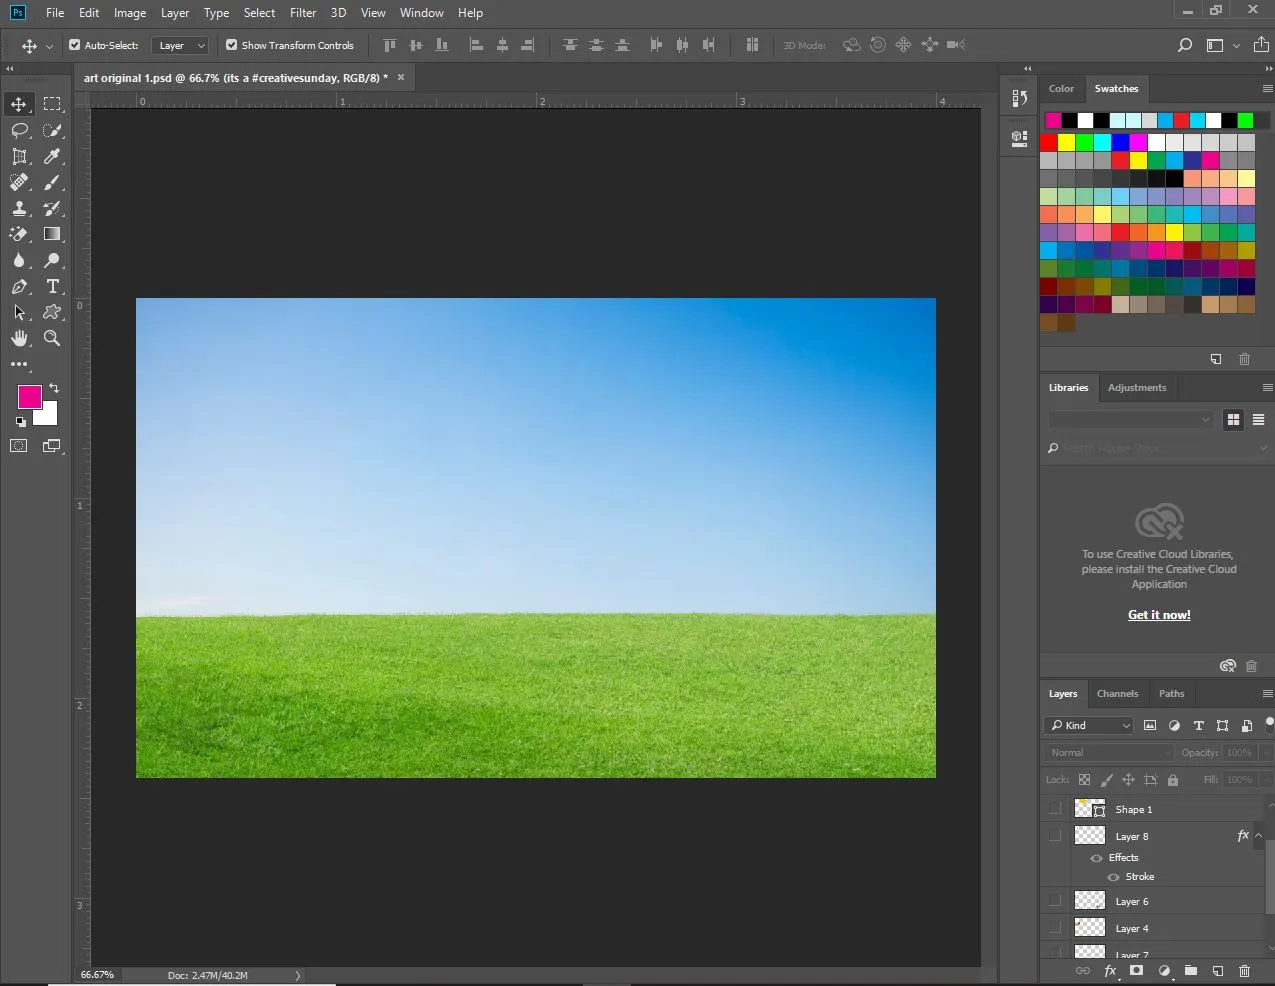This screenshot has height=986, width=1275.
Task: Pick the Zoom tool in toolbar
Action: pos(52,339)
